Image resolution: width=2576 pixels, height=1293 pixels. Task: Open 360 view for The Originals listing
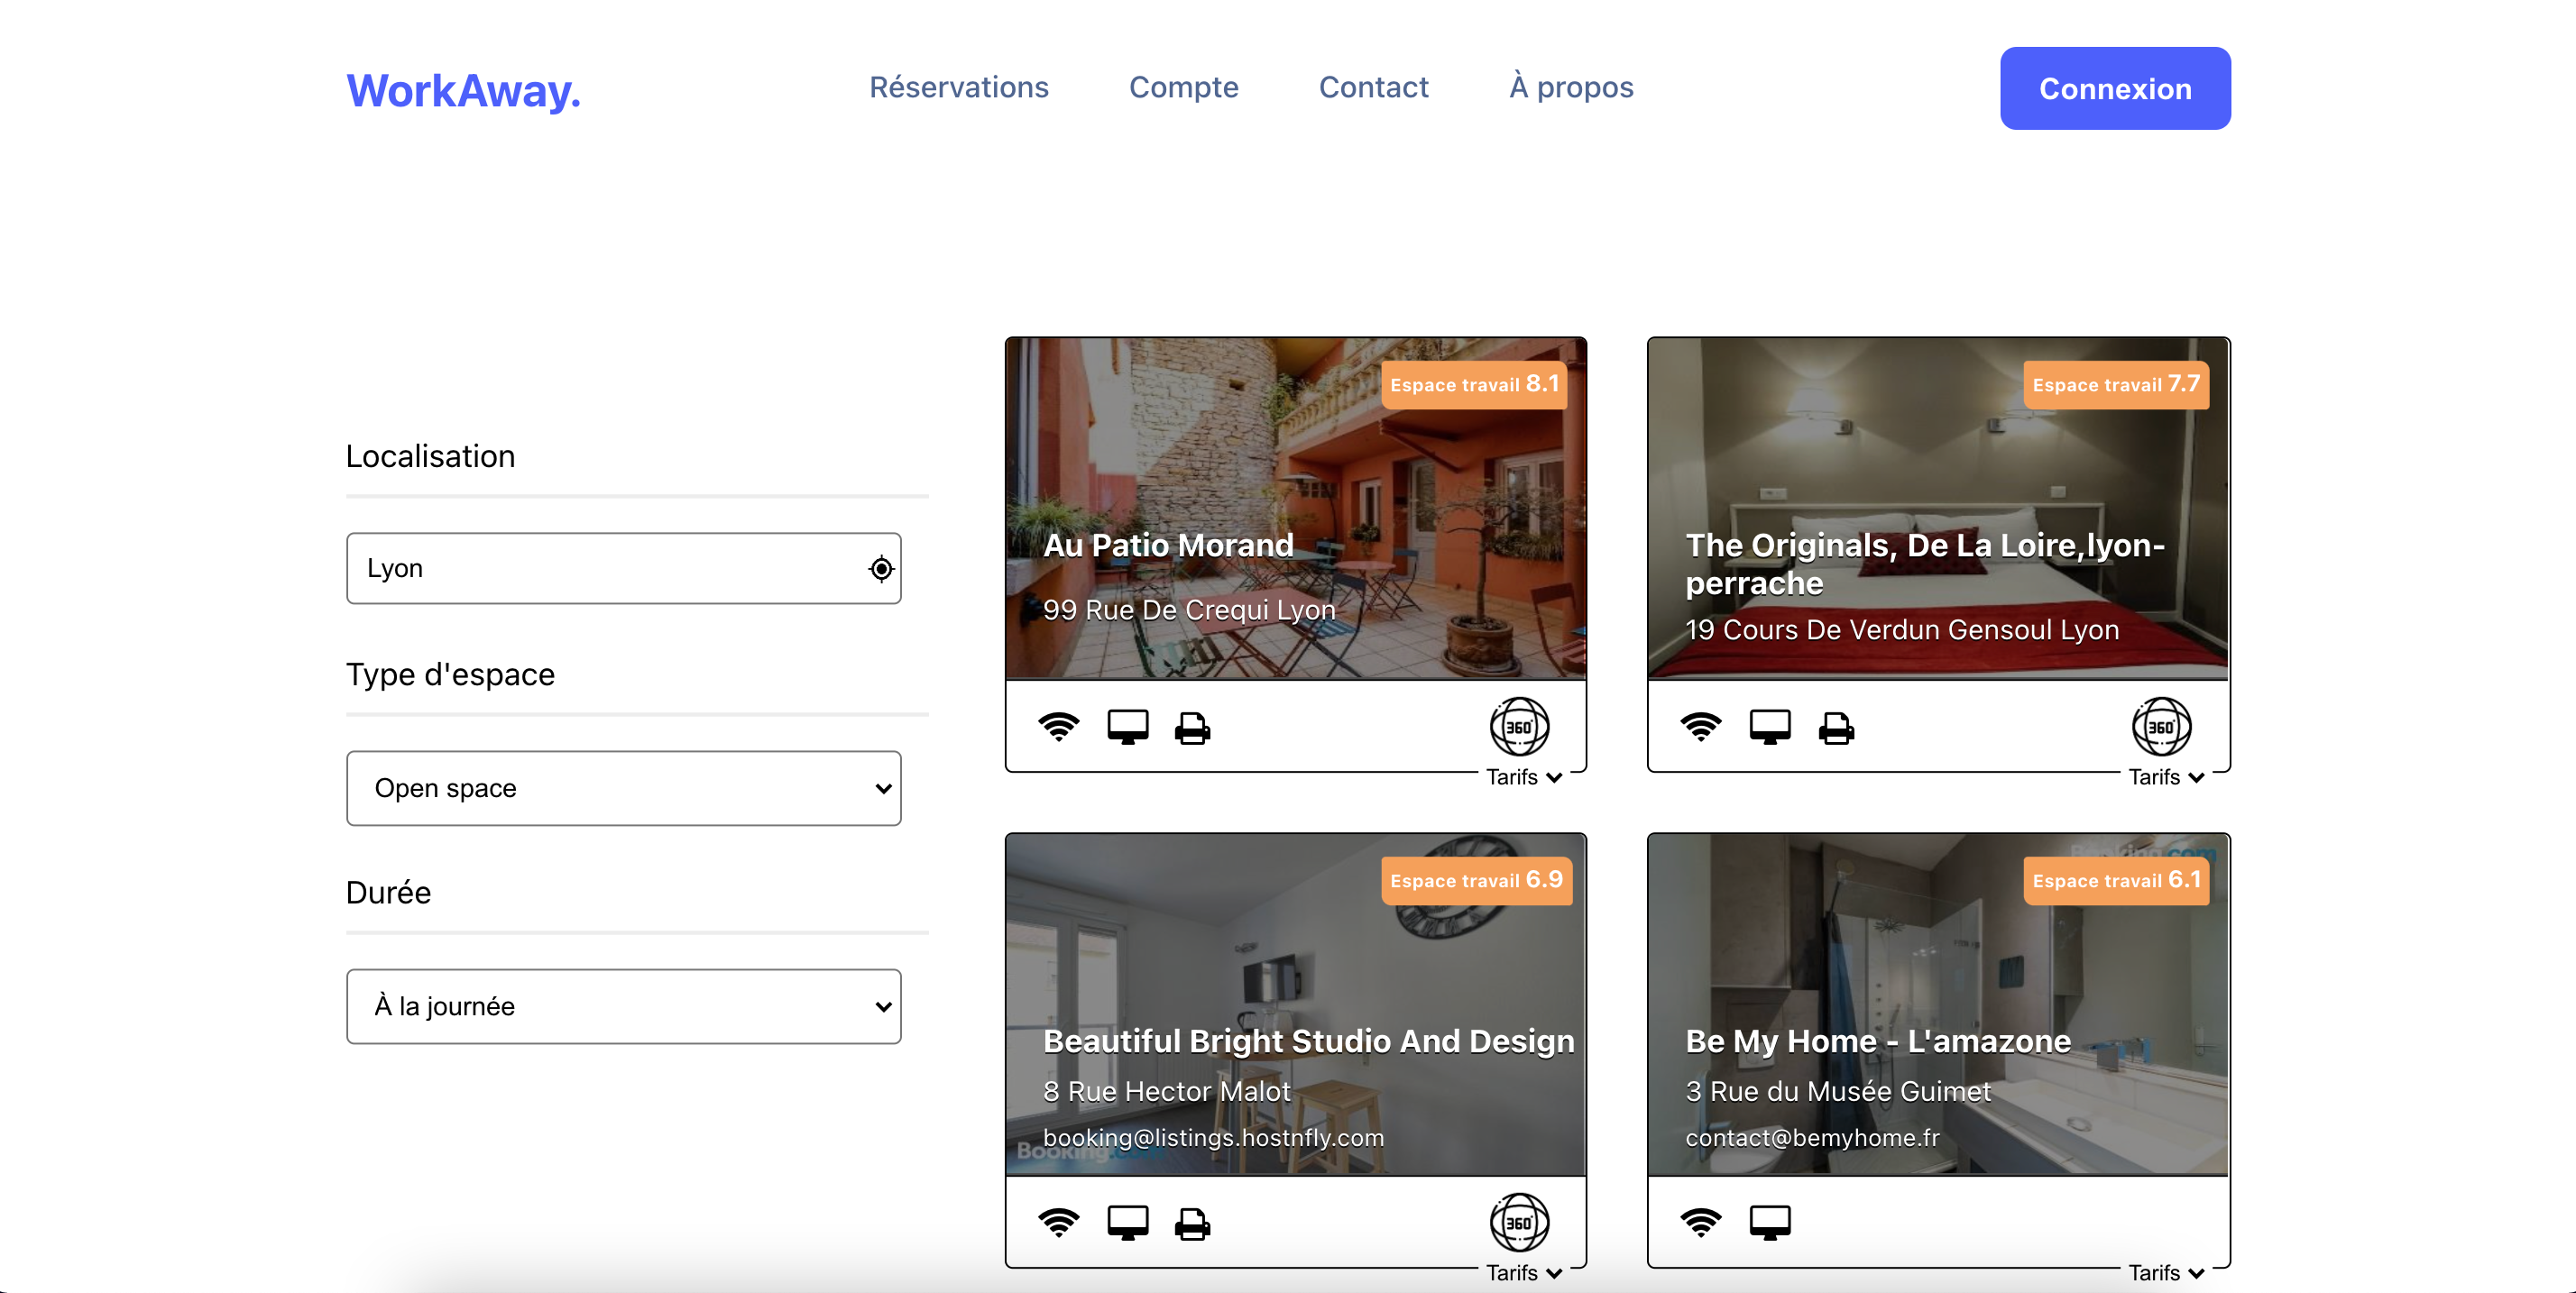click(x=2160, y=727)
